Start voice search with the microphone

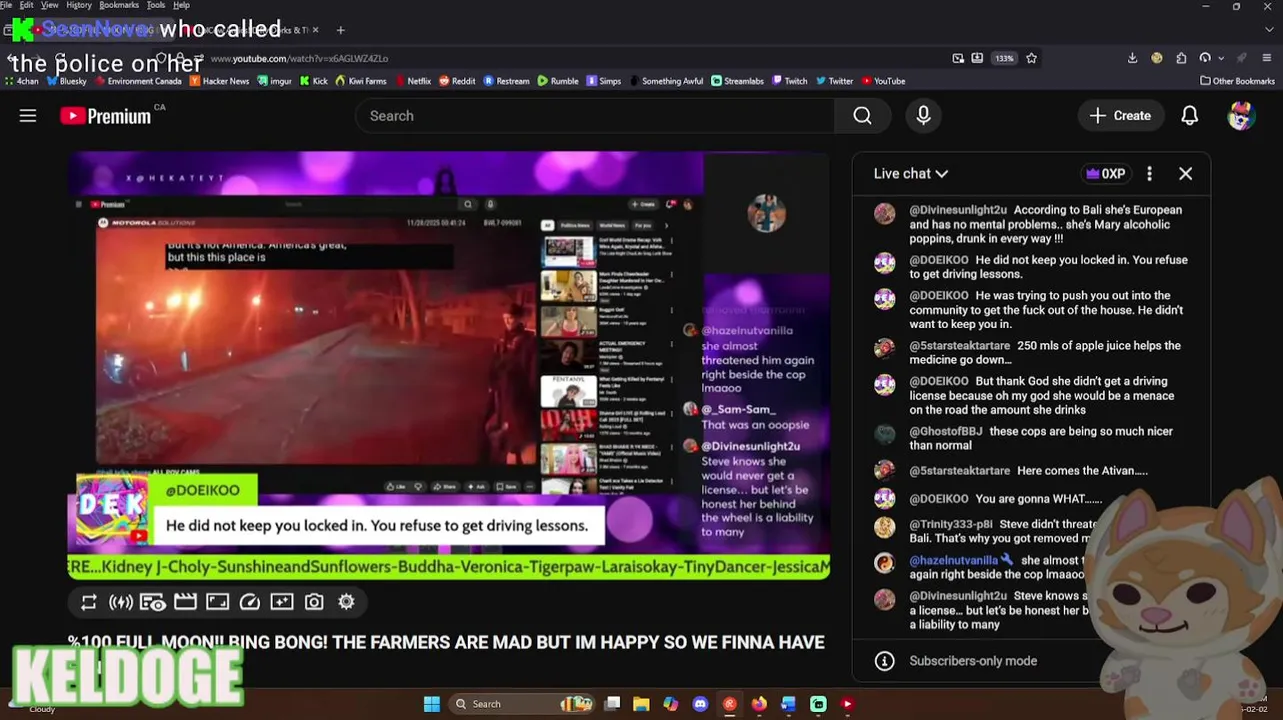(923, 116)
